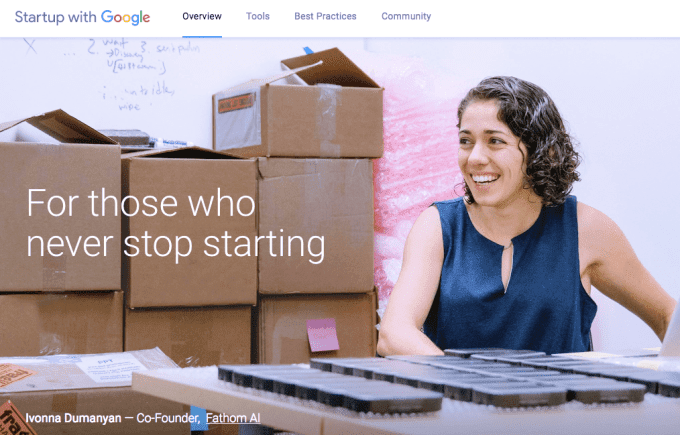Follow the Fathom AI link
The width and height of the screenshot is (680, 435).
[233, 418]
